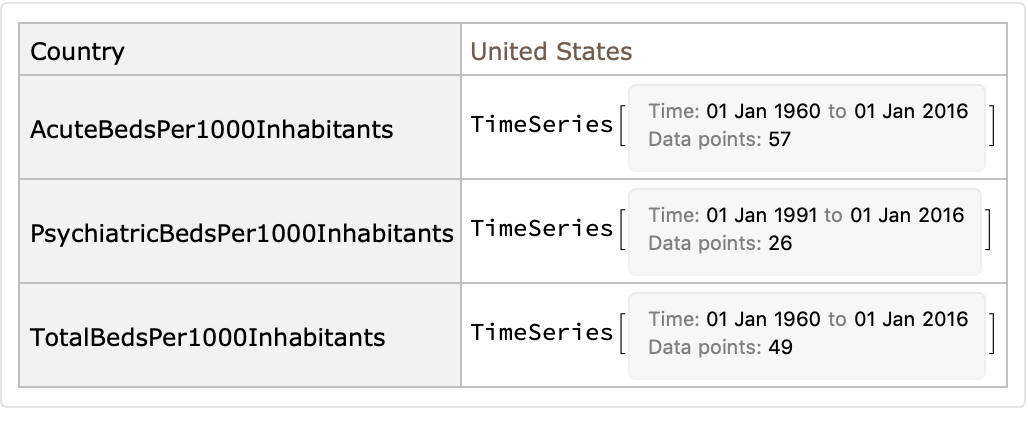The image size is (1028, 440).
Task: Click the AcuteBedsPer1000Inhabitants row label
Action: pyautogui.click(x=212, y=129)
